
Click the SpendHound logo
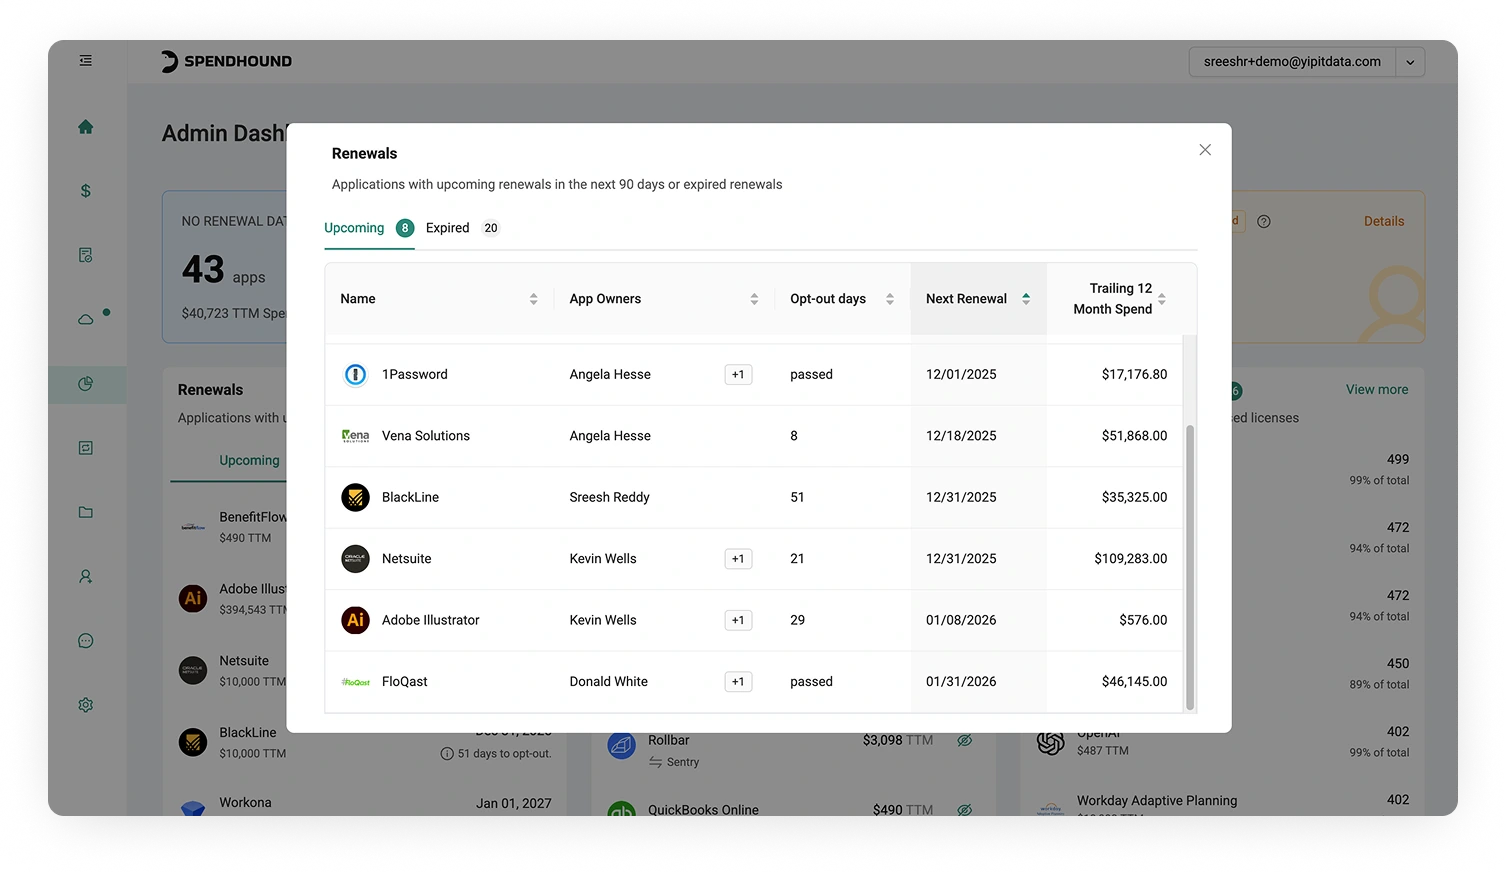[227, 61]
